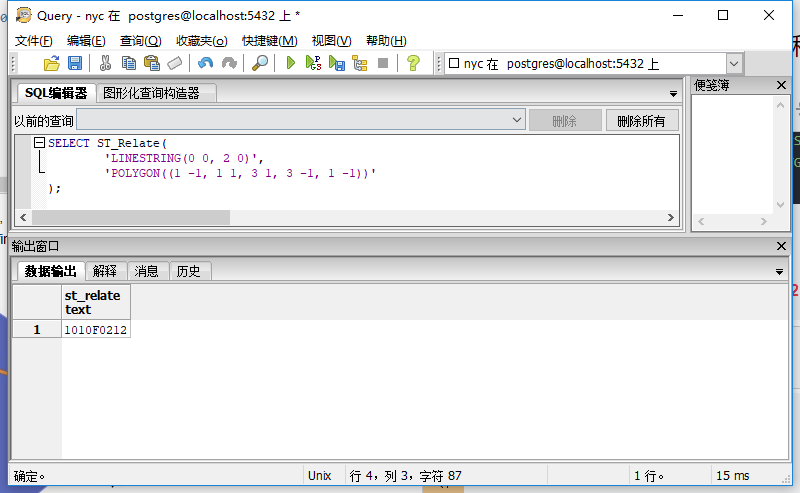This screenshot has height=493, width=800.
Task: Collapse the SELECT statement fold marker
Action: pyautogui.click(x=39, y=143)
